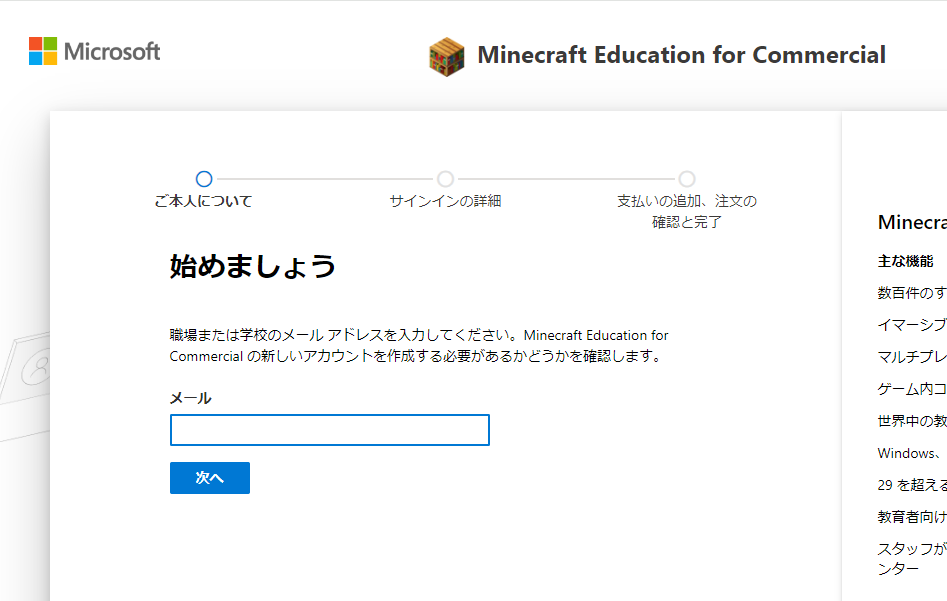The image size is (947, 601).
Task: Click the 主な機能 heading in side panel
Action: point(905,262)
